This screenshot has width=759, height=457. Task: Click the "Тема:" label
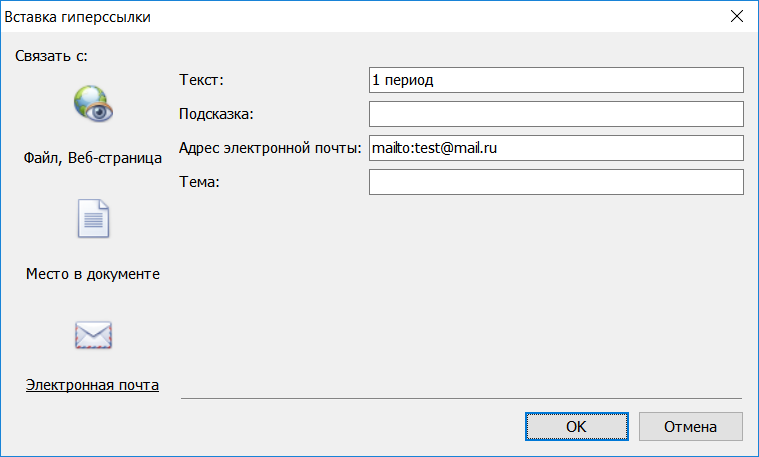point(199,182)
